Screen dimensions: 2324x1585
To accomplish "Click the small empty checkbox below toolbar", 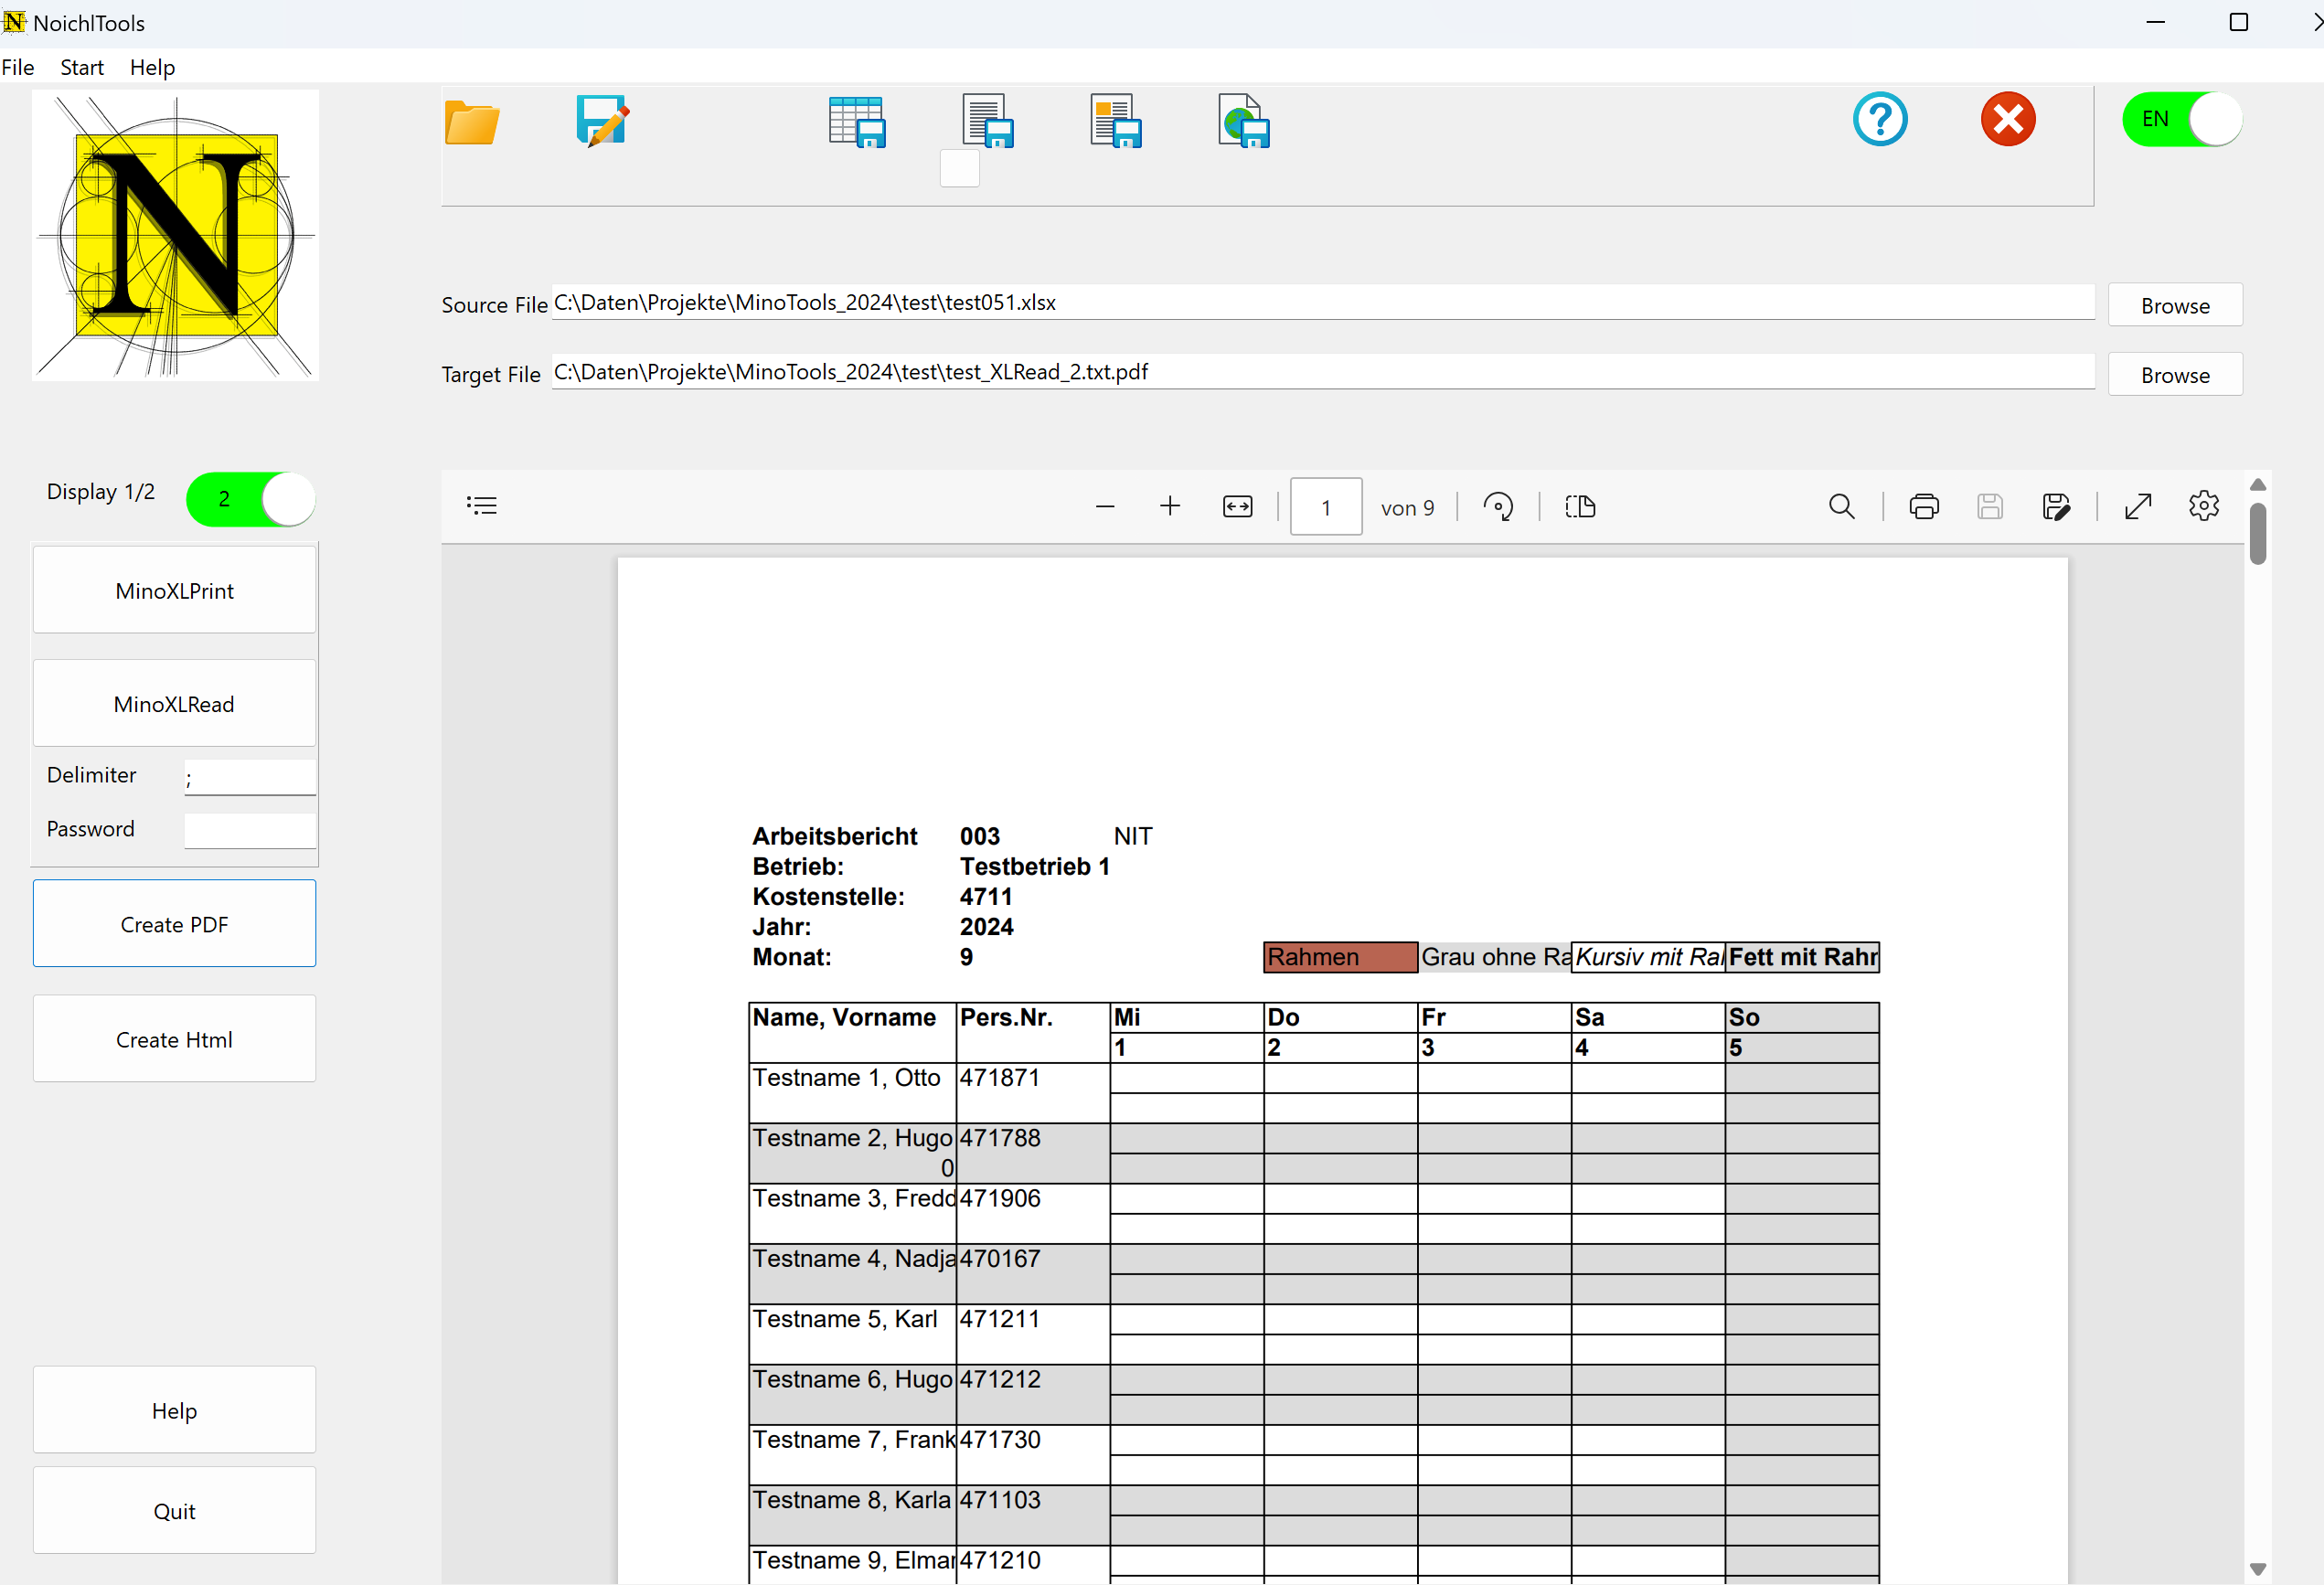I will point(960,168).
